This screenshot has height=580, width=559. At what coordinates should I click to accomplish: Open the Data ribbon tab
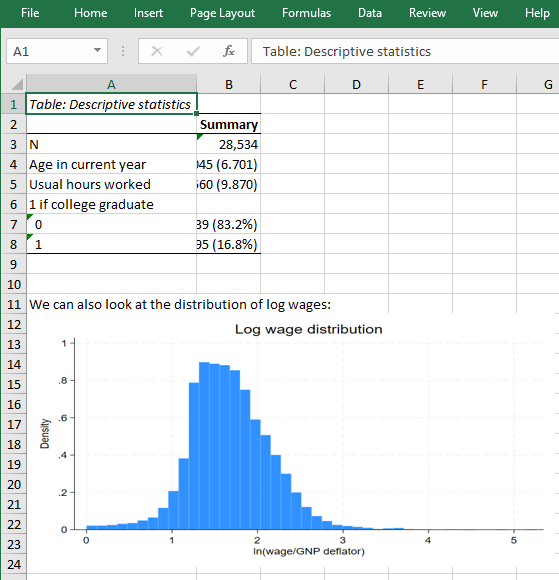tap(370, 13)
